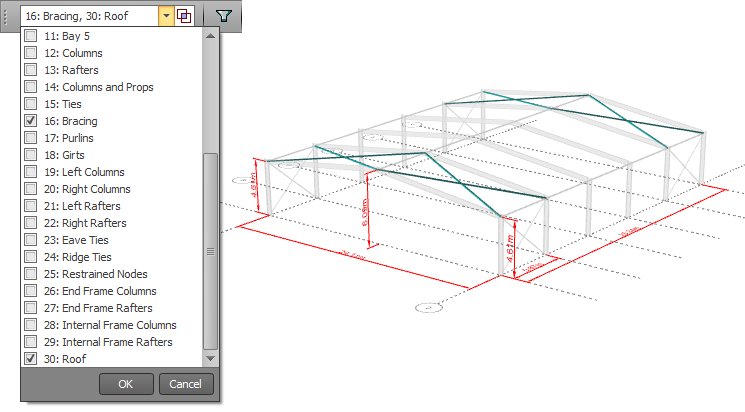Check the '14: Columns and Props' checkbox
Image resolution: width=745 pixels, height=412 pixels.
pyautogui.click(x=30, y=87)
